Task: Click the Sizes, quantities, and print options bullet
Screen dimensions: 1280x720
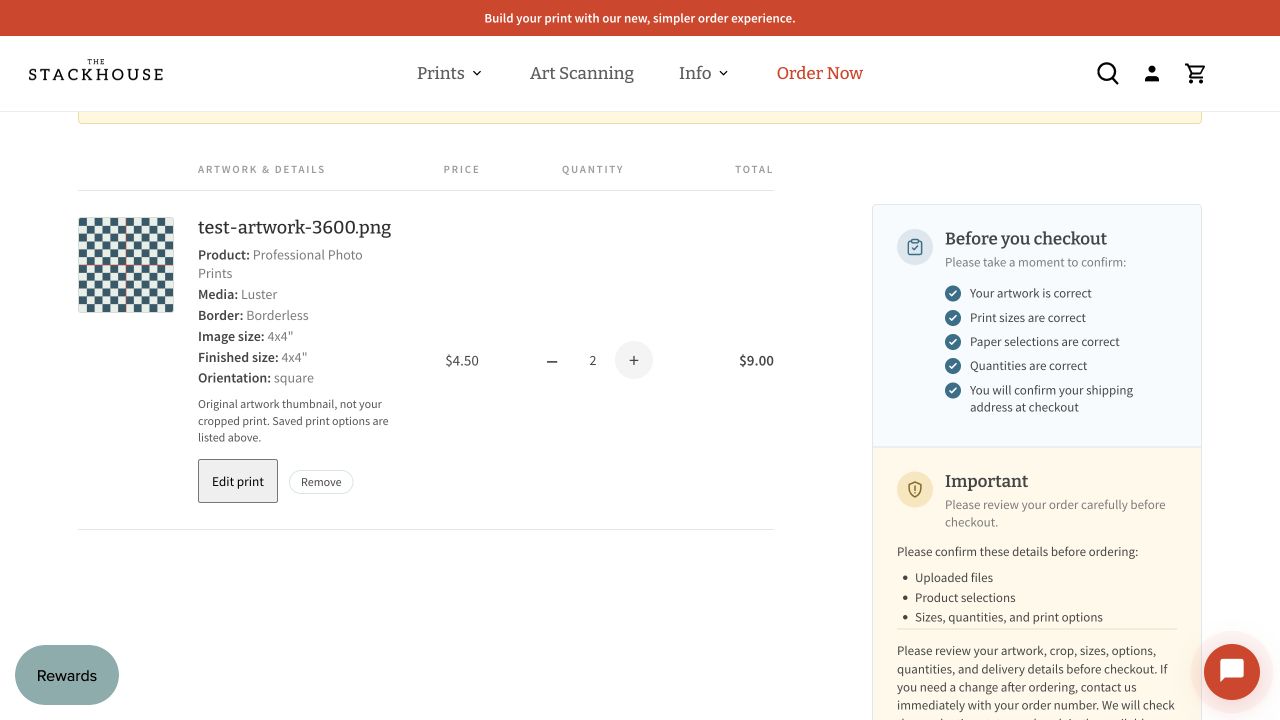Action: click(x=1009, y=617)
